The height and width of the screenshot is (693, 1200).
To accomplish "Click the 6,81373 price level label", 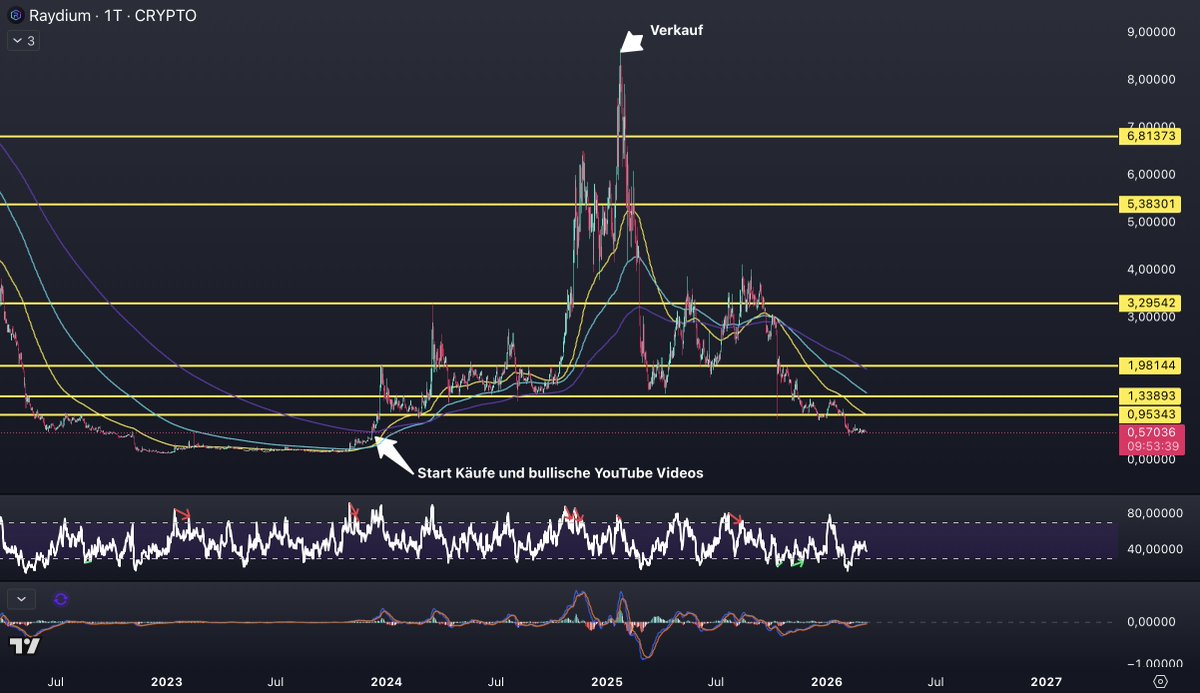I will click(1150, 136).
